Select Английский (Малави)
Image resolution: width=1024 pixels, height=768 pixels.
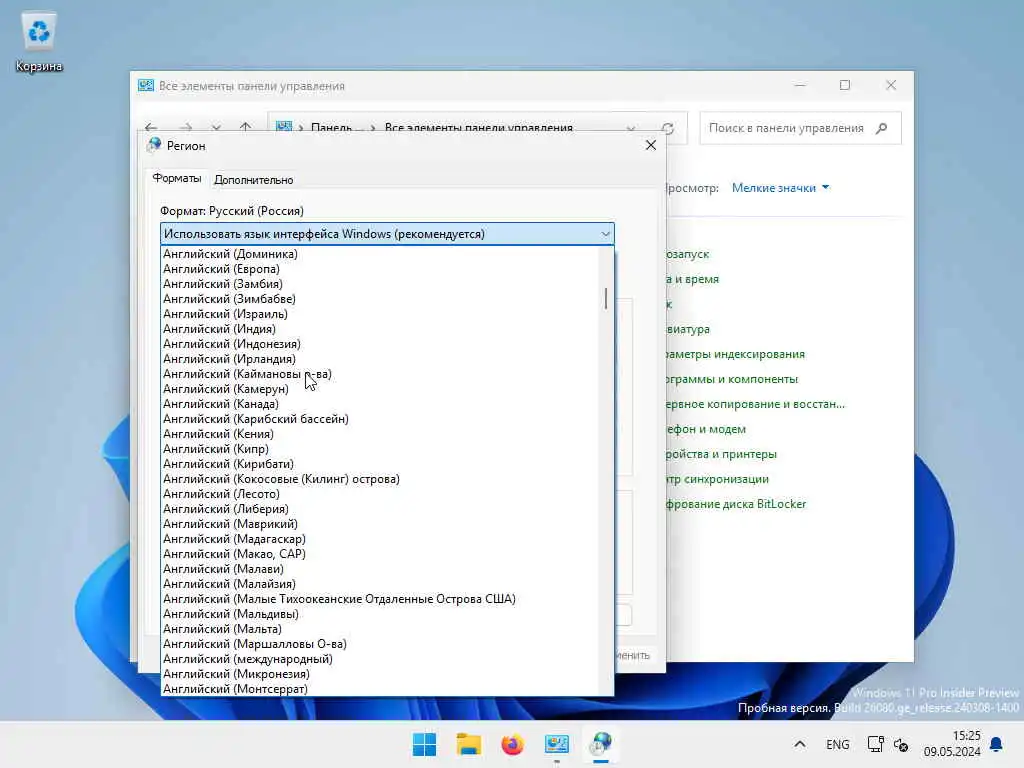[x=379, y=569]
